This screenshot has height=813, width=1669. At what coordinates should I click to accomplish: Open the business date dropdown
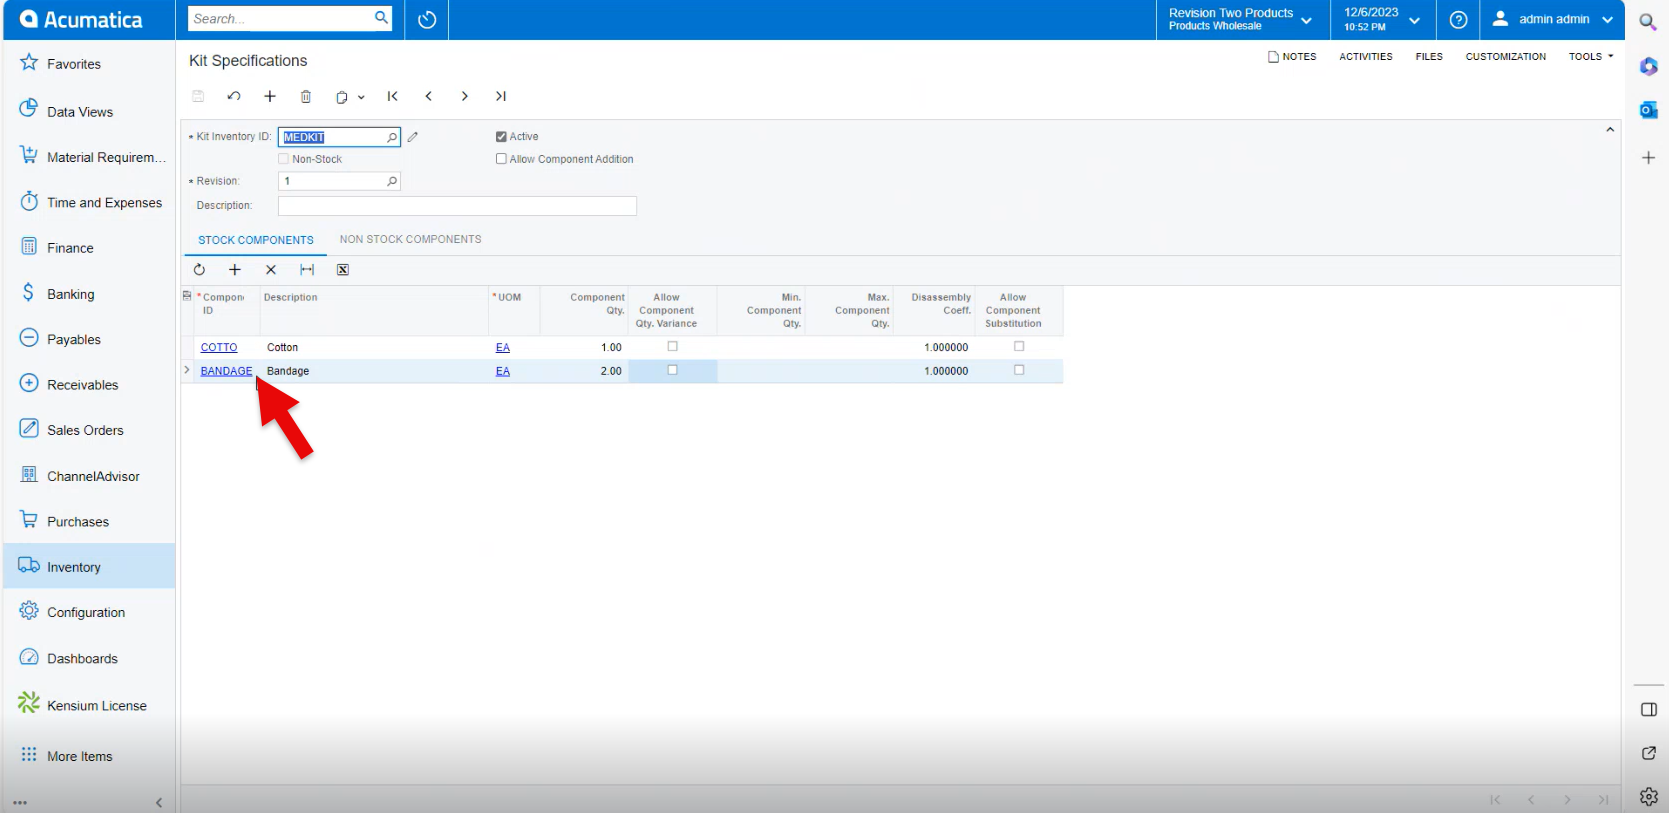click(x=1382, y=20)
